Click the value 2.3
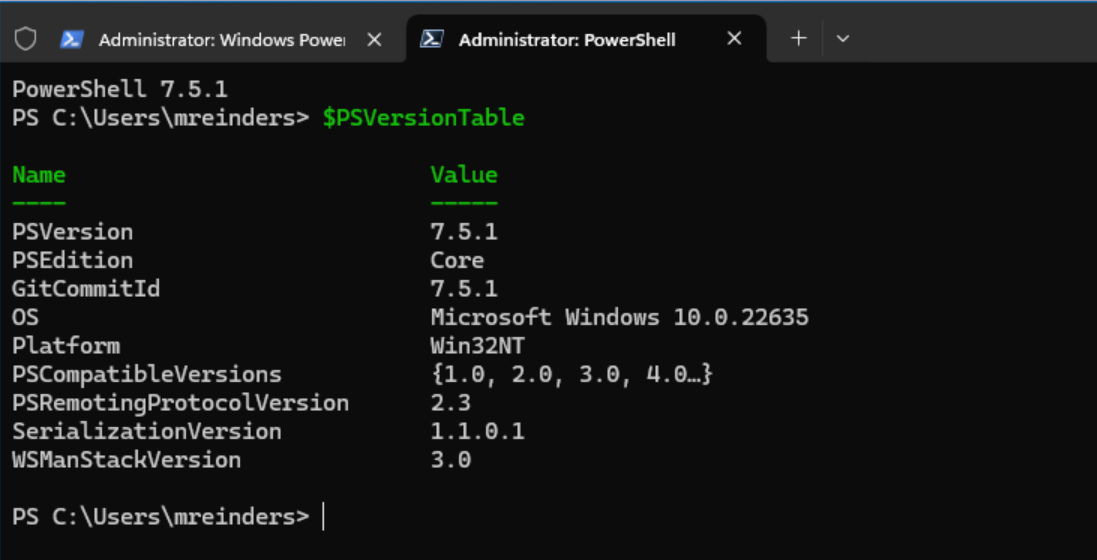 tap(451, 403)
